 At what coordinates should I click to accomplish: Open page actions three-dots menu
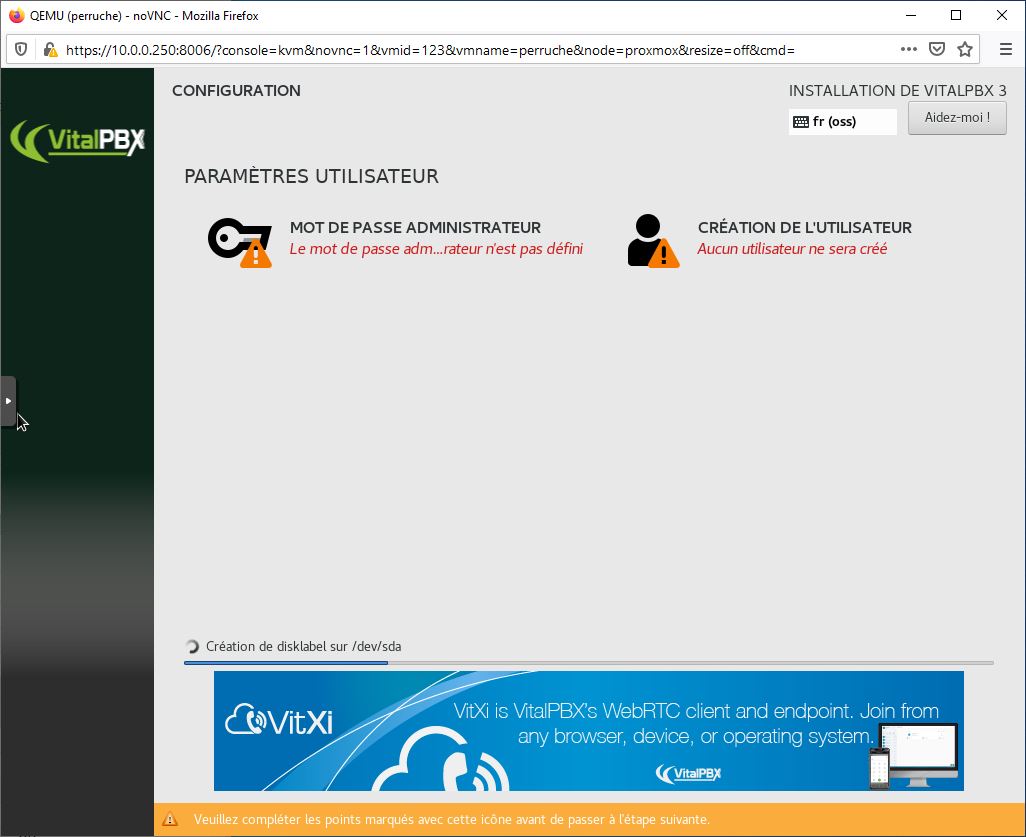(x=908, y=49)
